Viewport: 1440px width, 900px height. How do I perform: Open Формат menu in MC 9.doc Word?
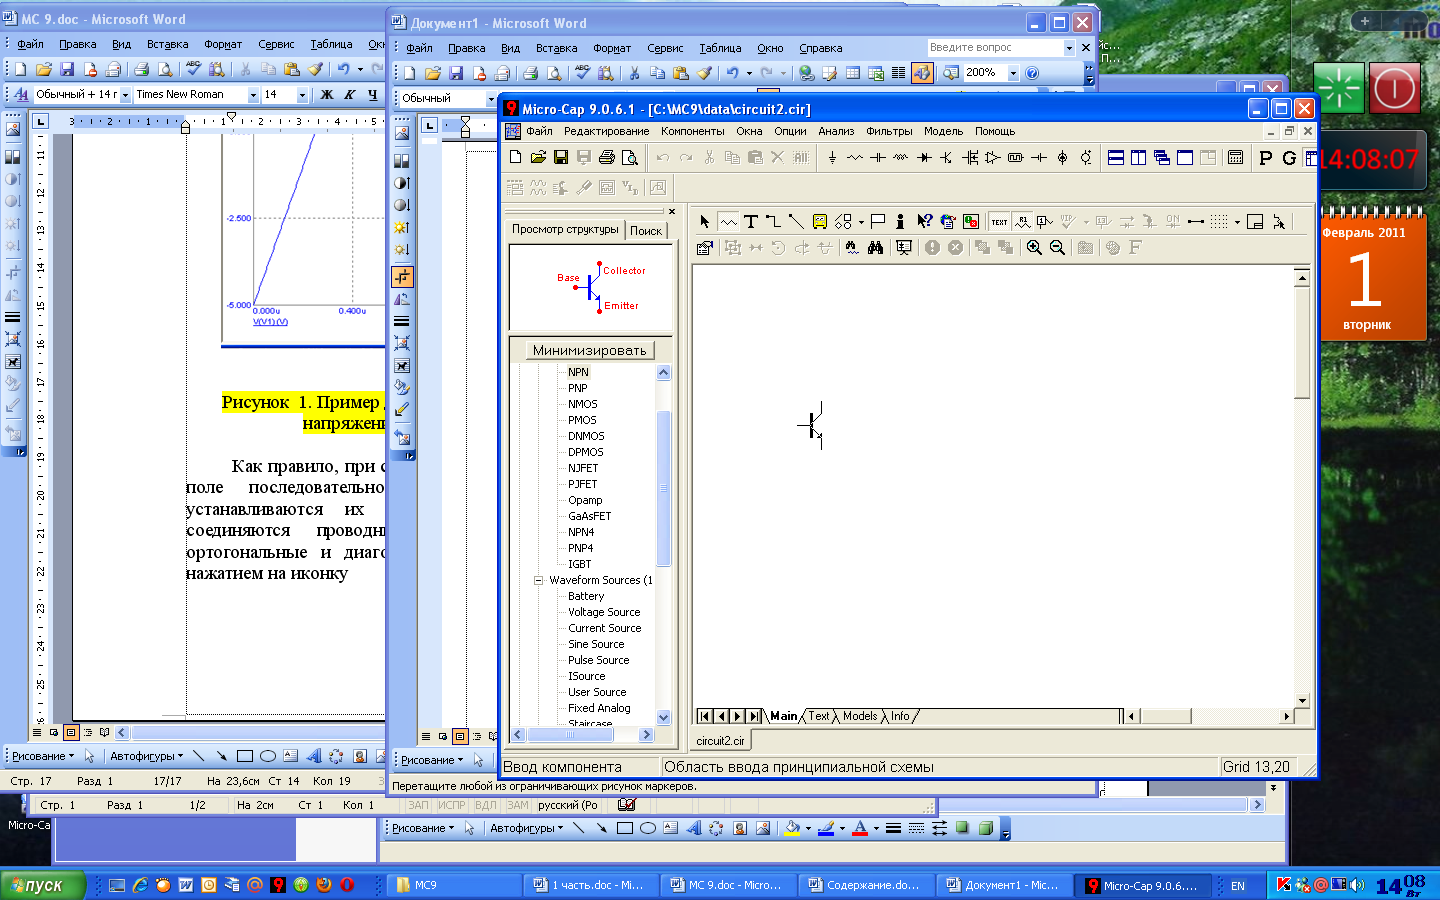223,44
